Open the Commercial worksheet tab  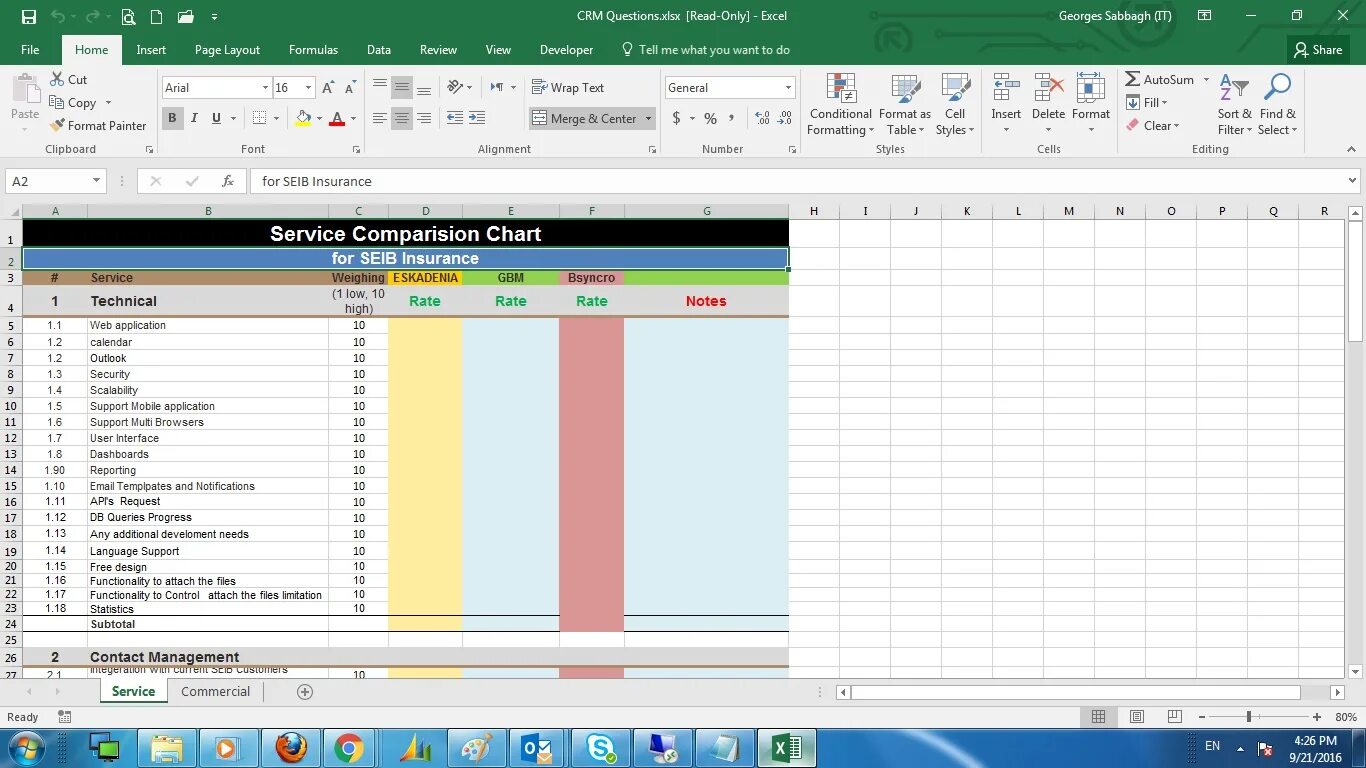click(x=215, y=691)
